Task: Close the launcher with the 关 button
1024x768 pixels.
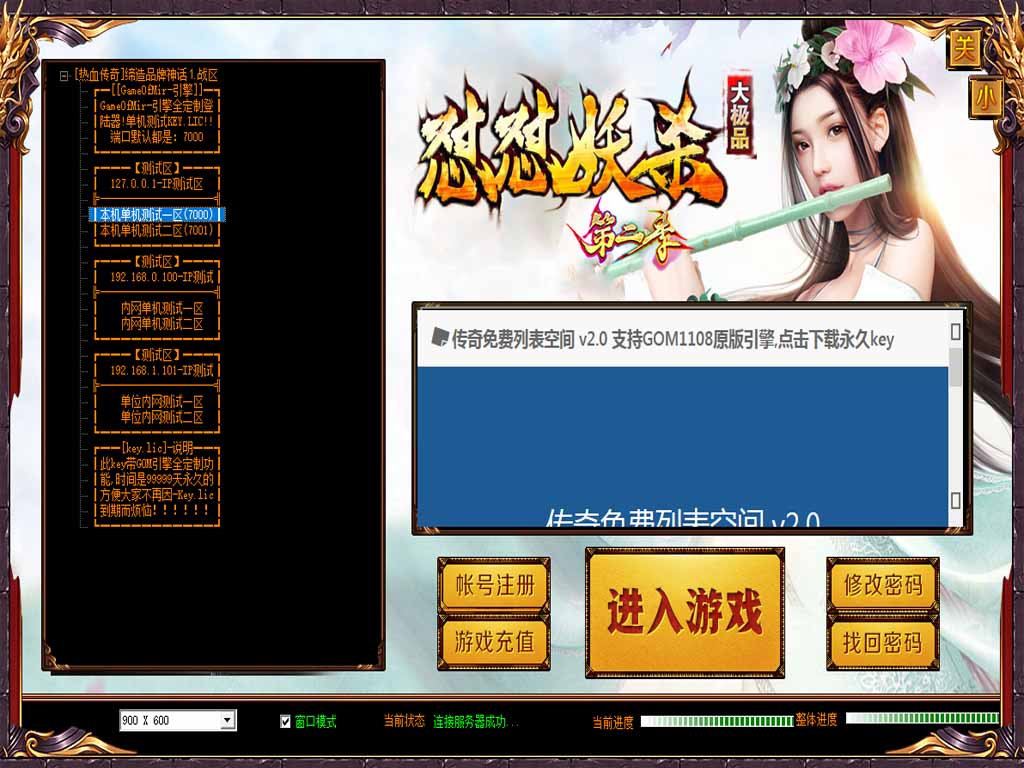Action: click(963, 49)
